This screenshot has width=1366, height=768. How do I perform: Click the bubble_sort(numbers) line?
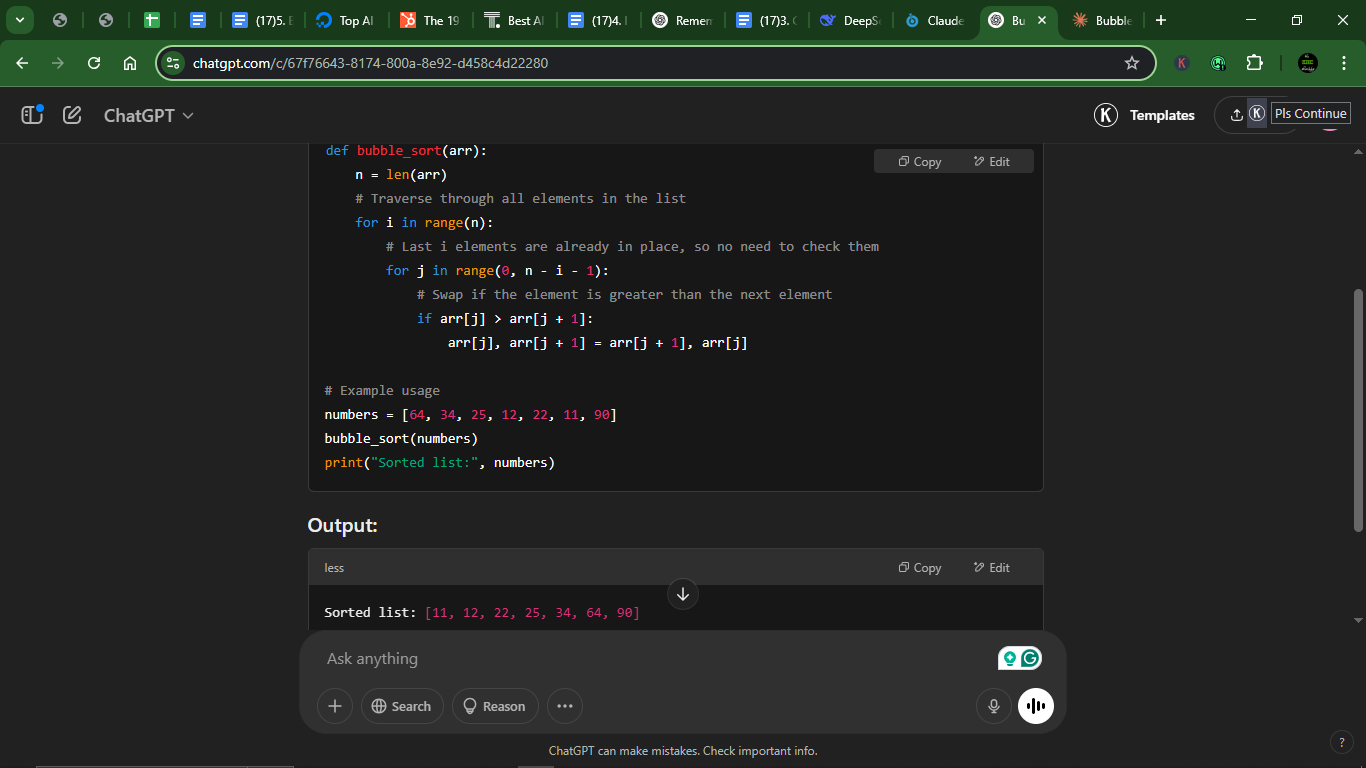[x=401, y=439]
